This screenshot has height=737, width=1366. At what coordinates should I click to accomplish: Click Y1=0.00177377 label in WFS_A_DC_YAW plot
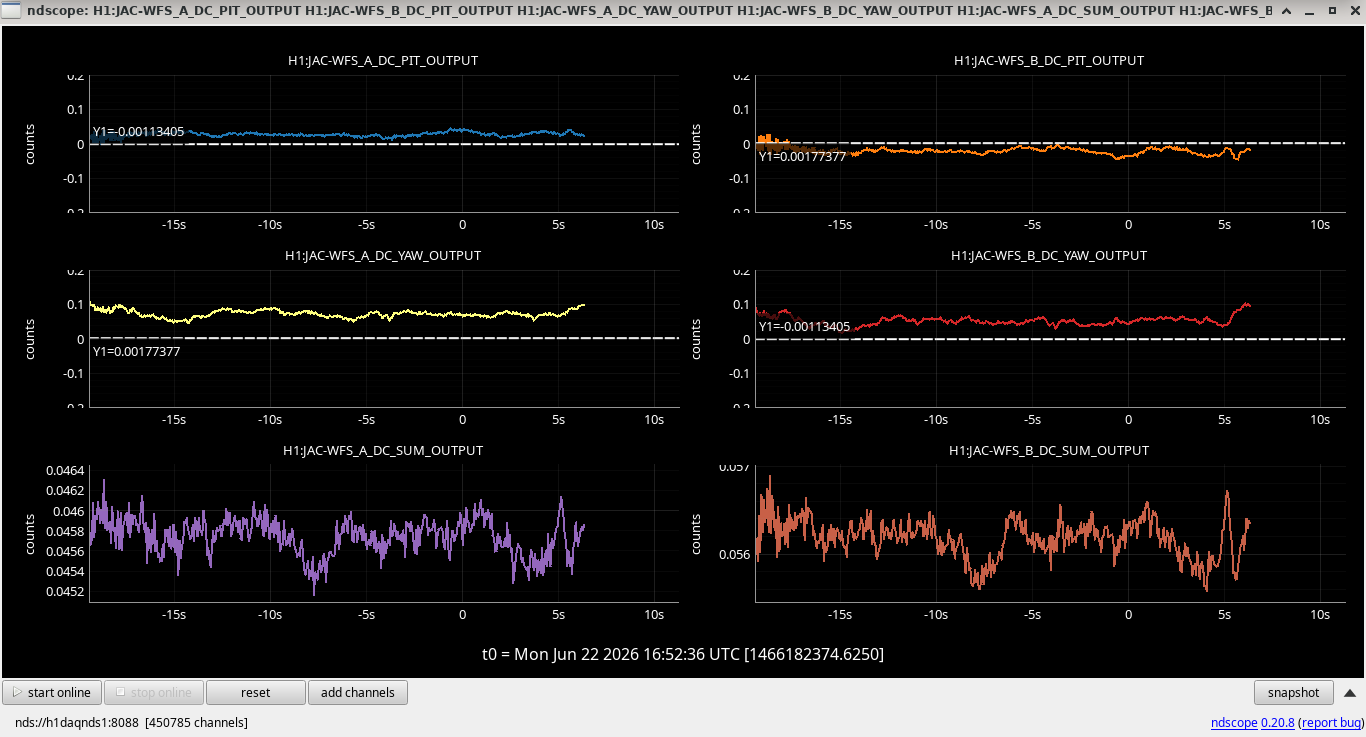click(136, 351)
